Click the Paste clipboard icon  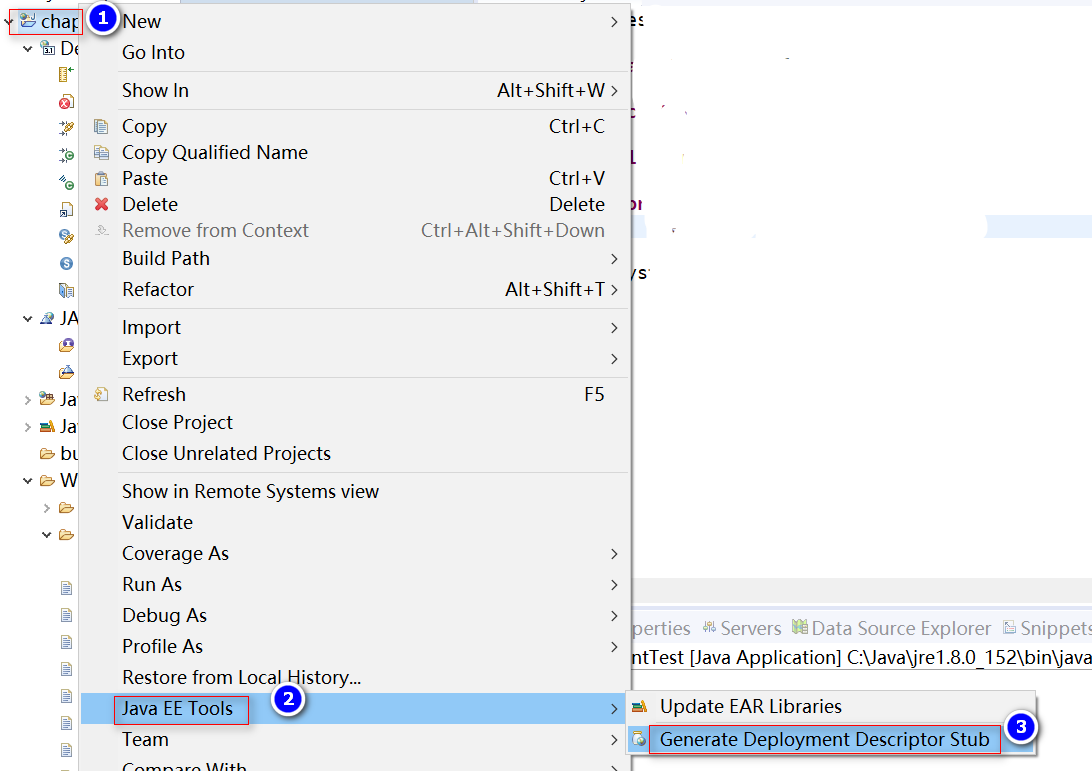[102, 179]
